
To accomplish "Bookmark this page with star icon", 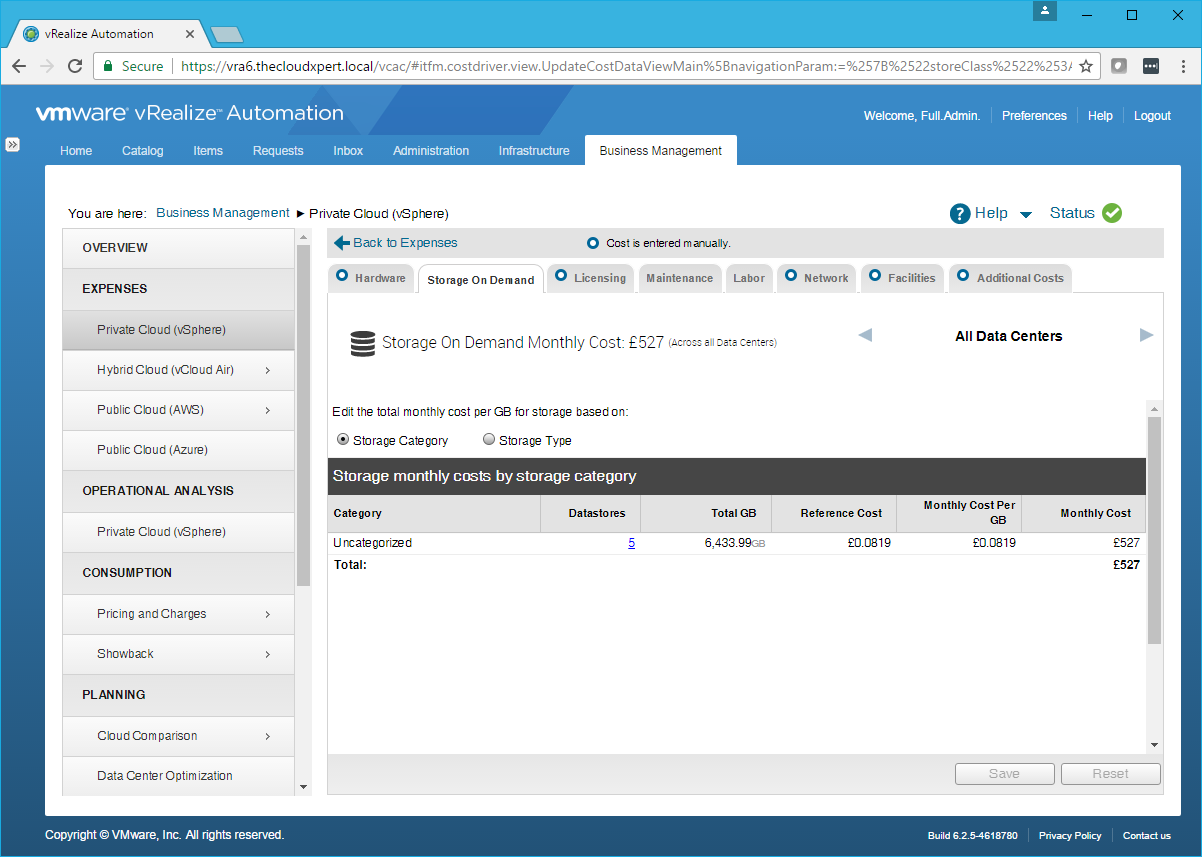I will point(1086,66).
